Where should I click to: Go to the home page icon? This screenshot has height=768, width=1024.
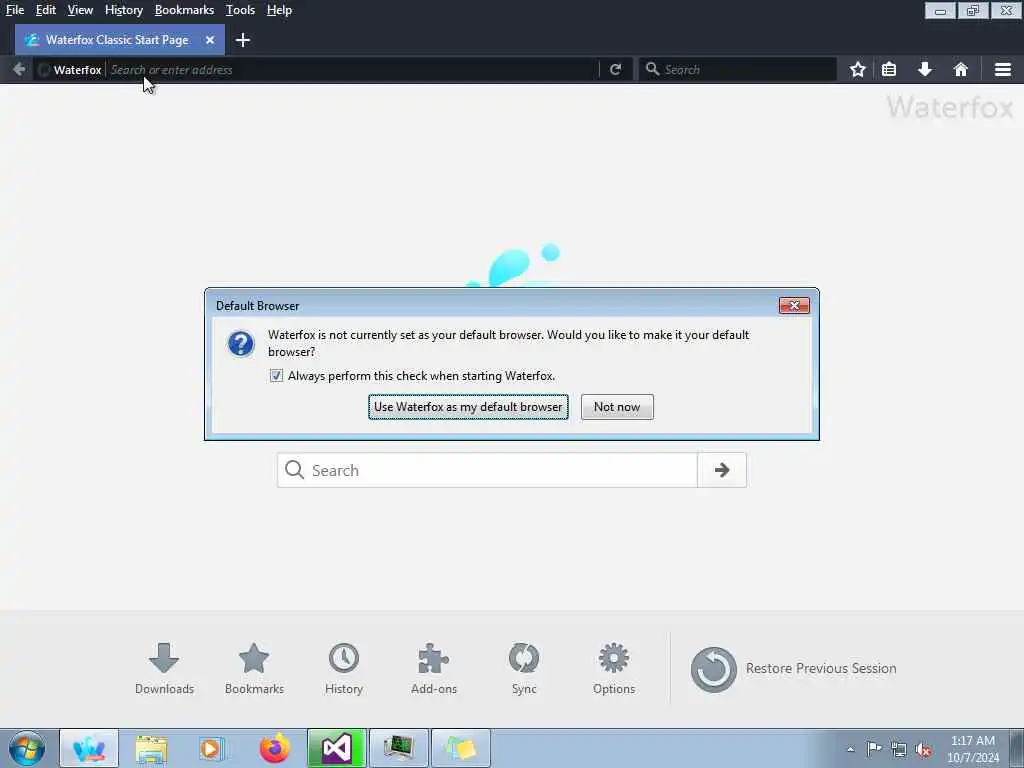pos(961,69)
